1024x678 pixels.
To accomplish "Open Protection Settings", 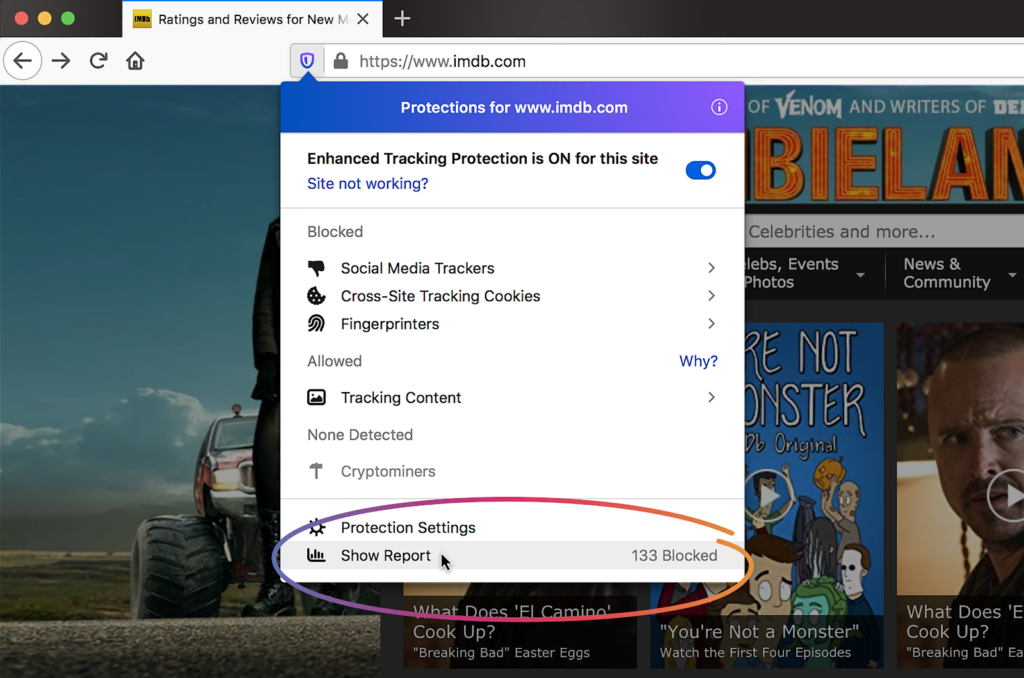I will pyautogui.click(x=408, y=527).
